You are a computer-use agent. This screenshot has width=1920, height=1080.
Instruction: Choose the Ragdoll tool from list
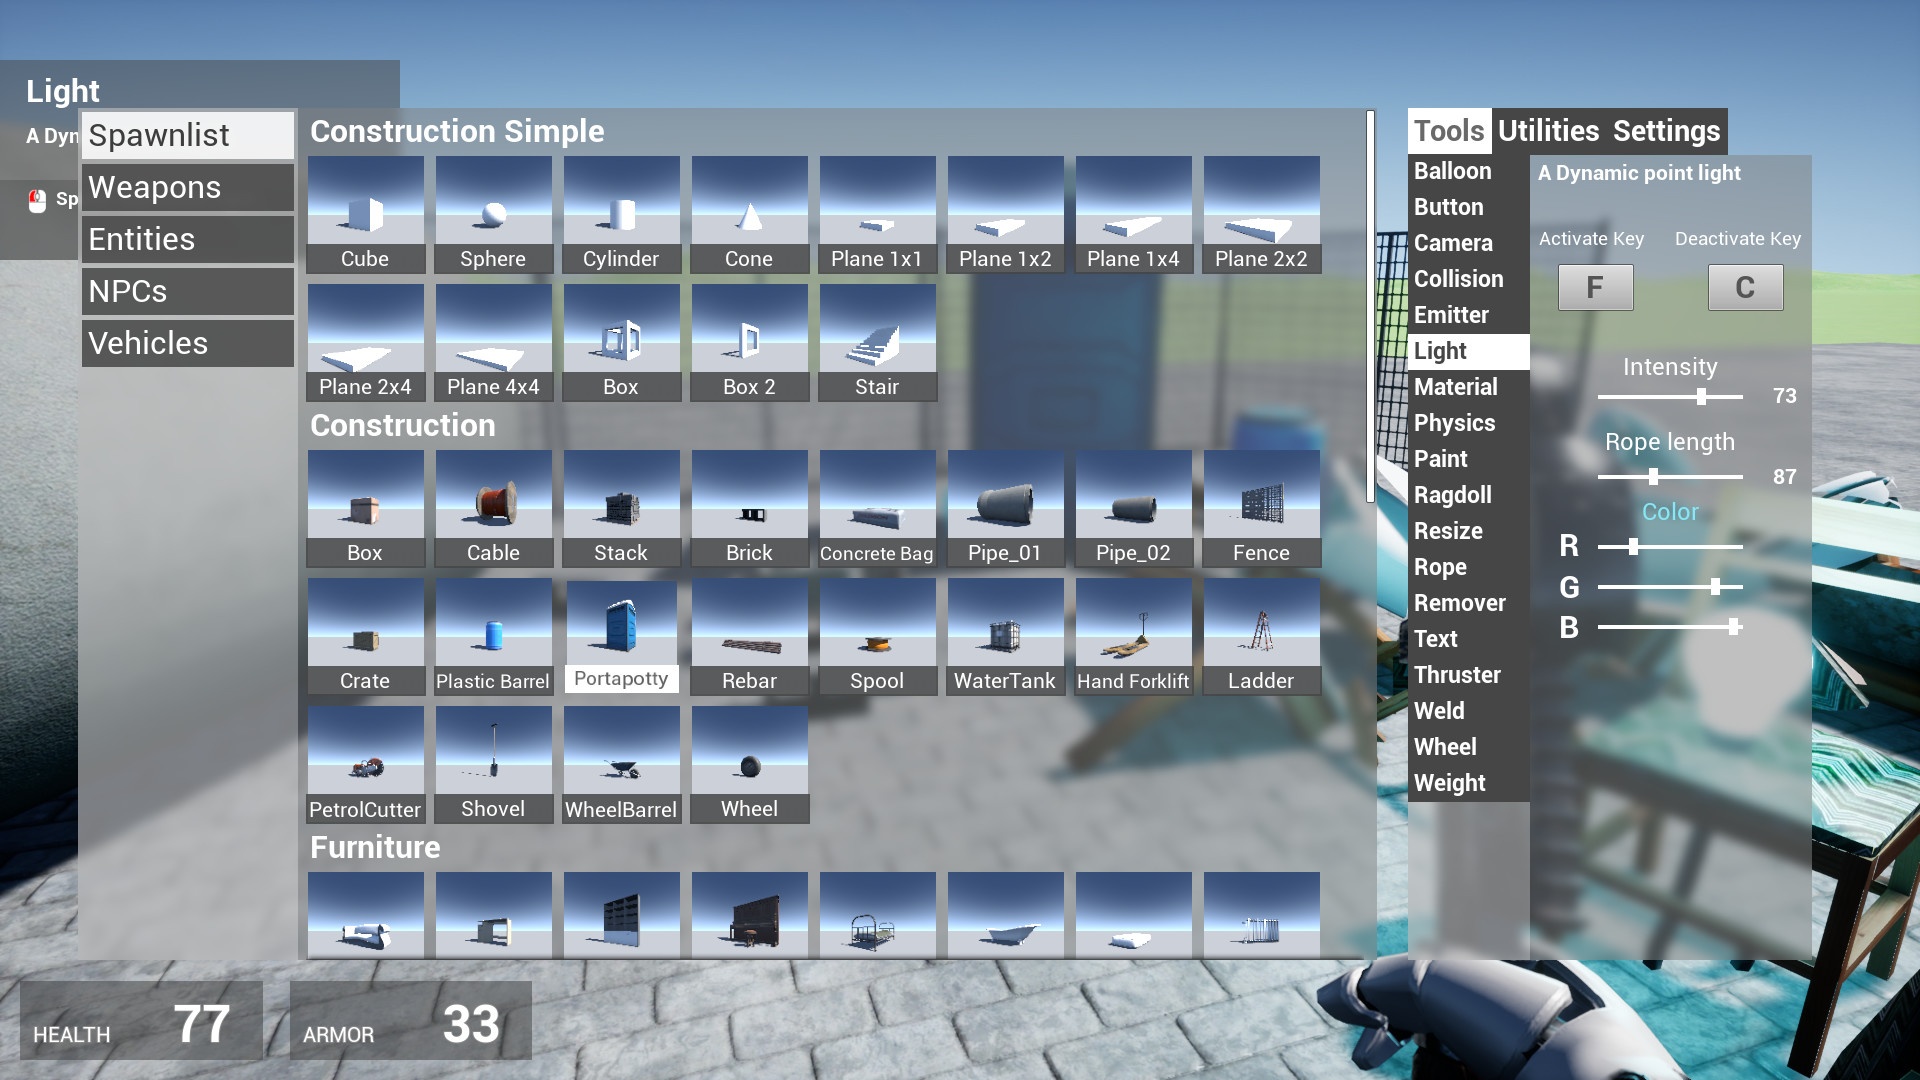coord(1452,495)
